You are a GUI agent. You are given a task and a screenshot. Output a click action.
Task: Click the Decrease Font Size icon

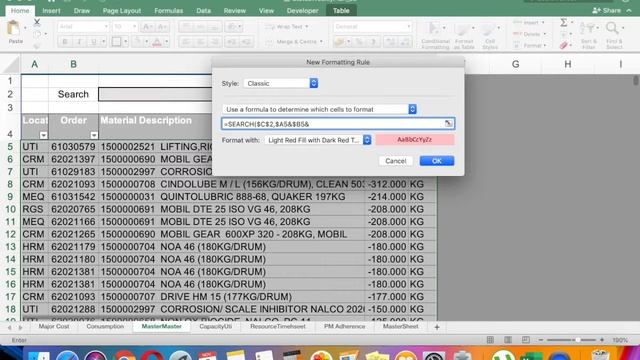[162, 27]
